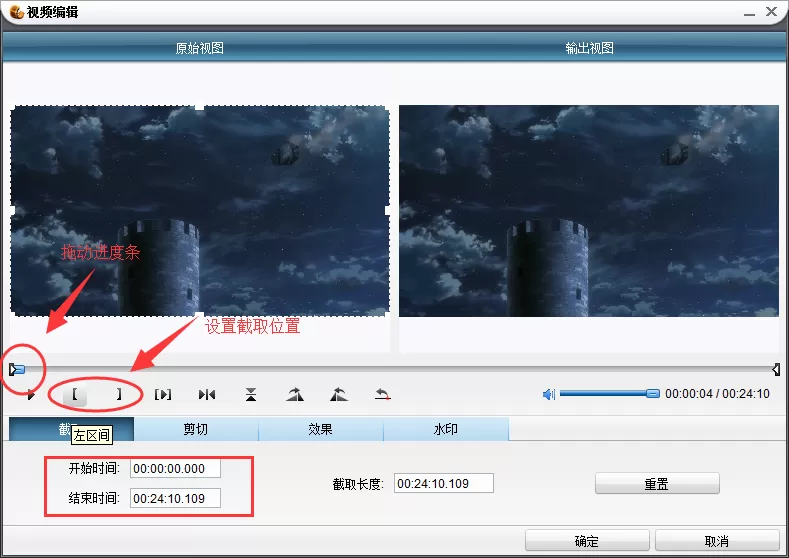
Task: Set the left interval bracket marker
Action: (75, 394)
